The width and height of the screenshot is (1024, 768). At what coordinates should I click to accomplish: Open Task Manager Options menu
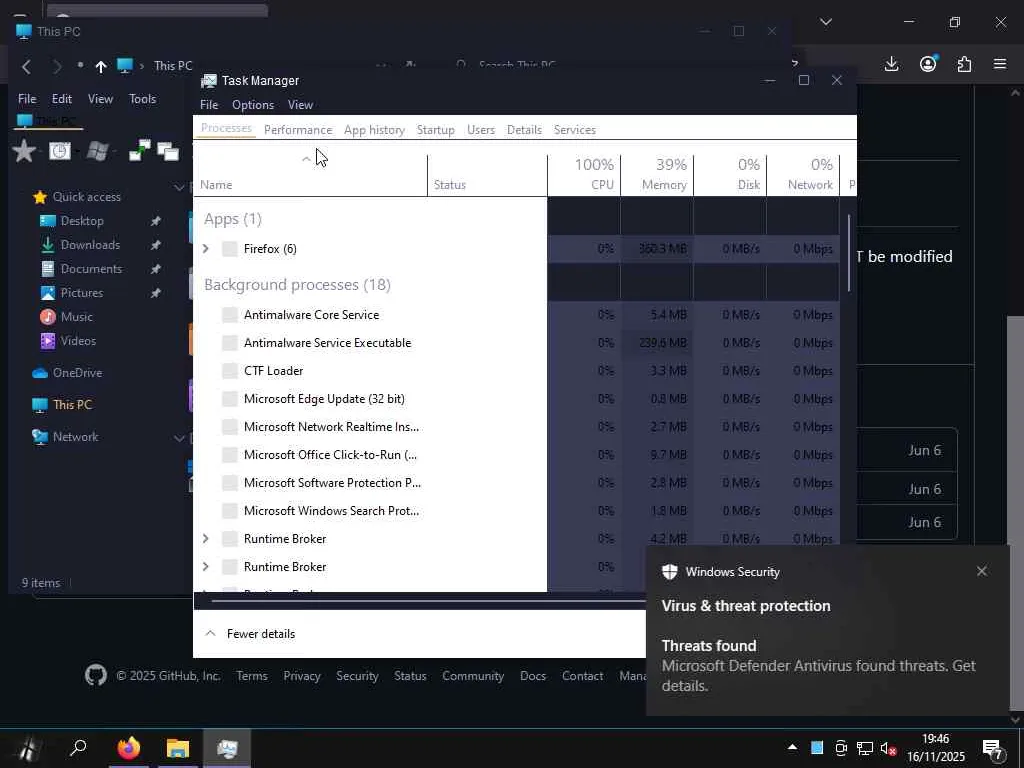tap(253, 104)
